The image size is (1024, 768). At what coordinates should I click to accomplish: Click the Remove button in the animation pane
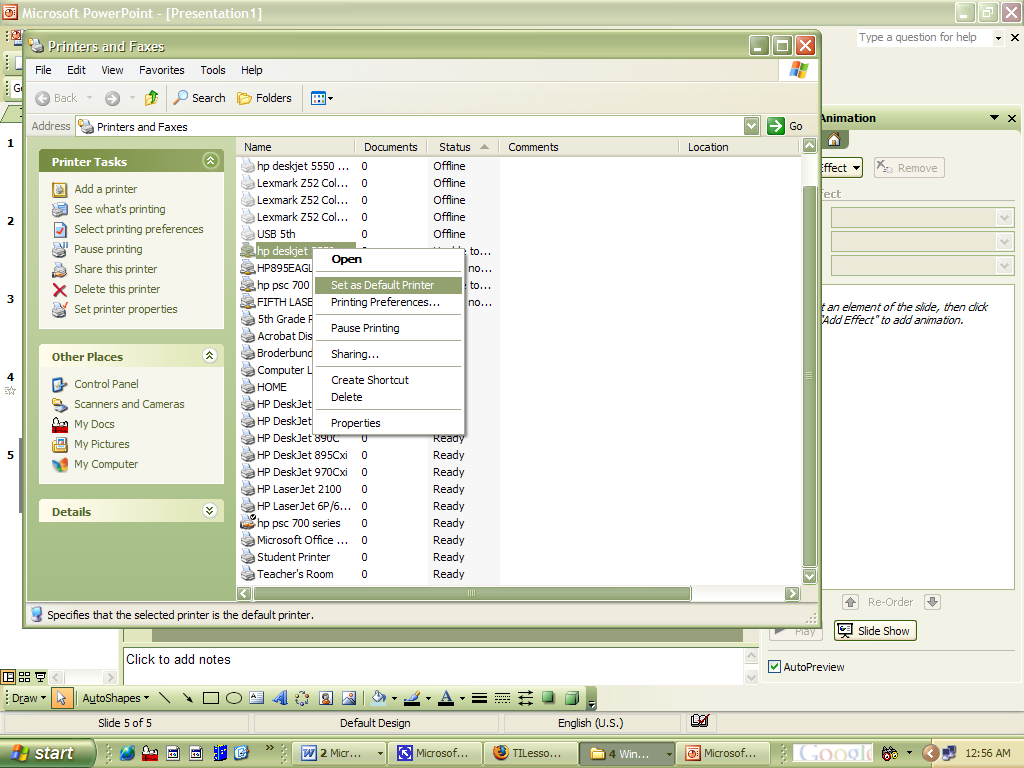pyautogui.click(x=909, y=168)
